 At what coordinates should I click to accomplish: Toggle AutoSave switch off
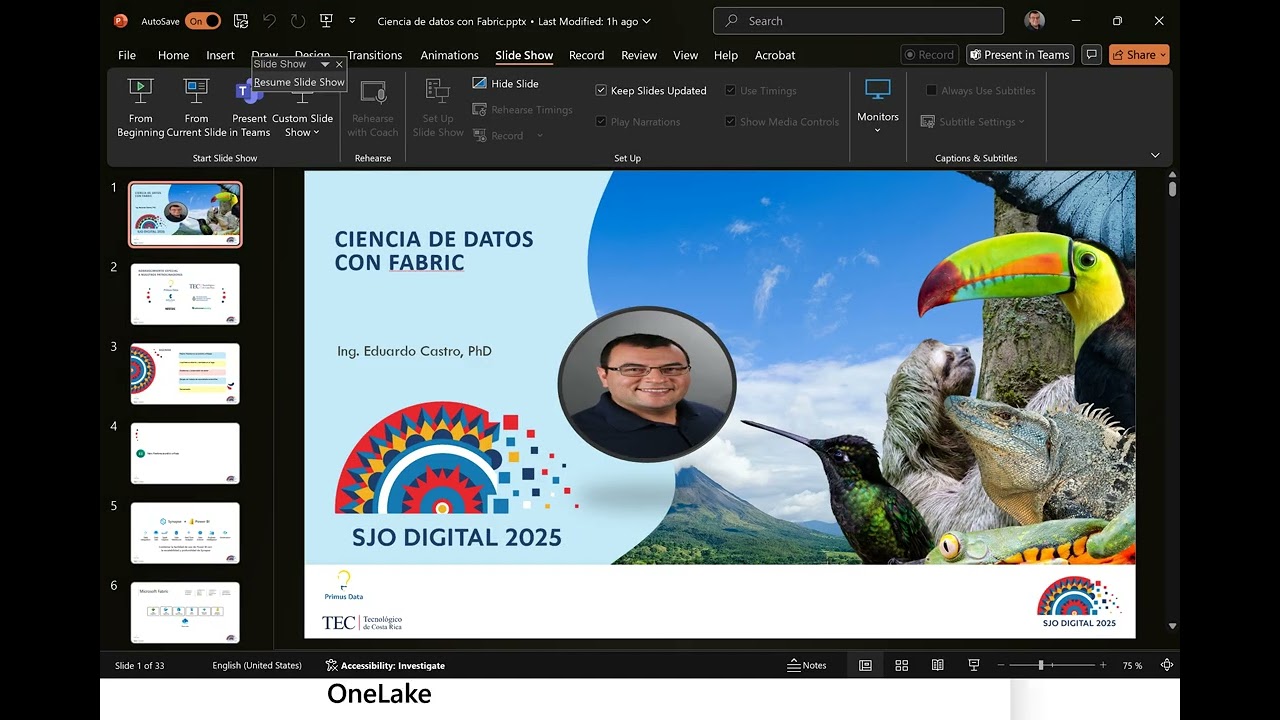[203, 21]
